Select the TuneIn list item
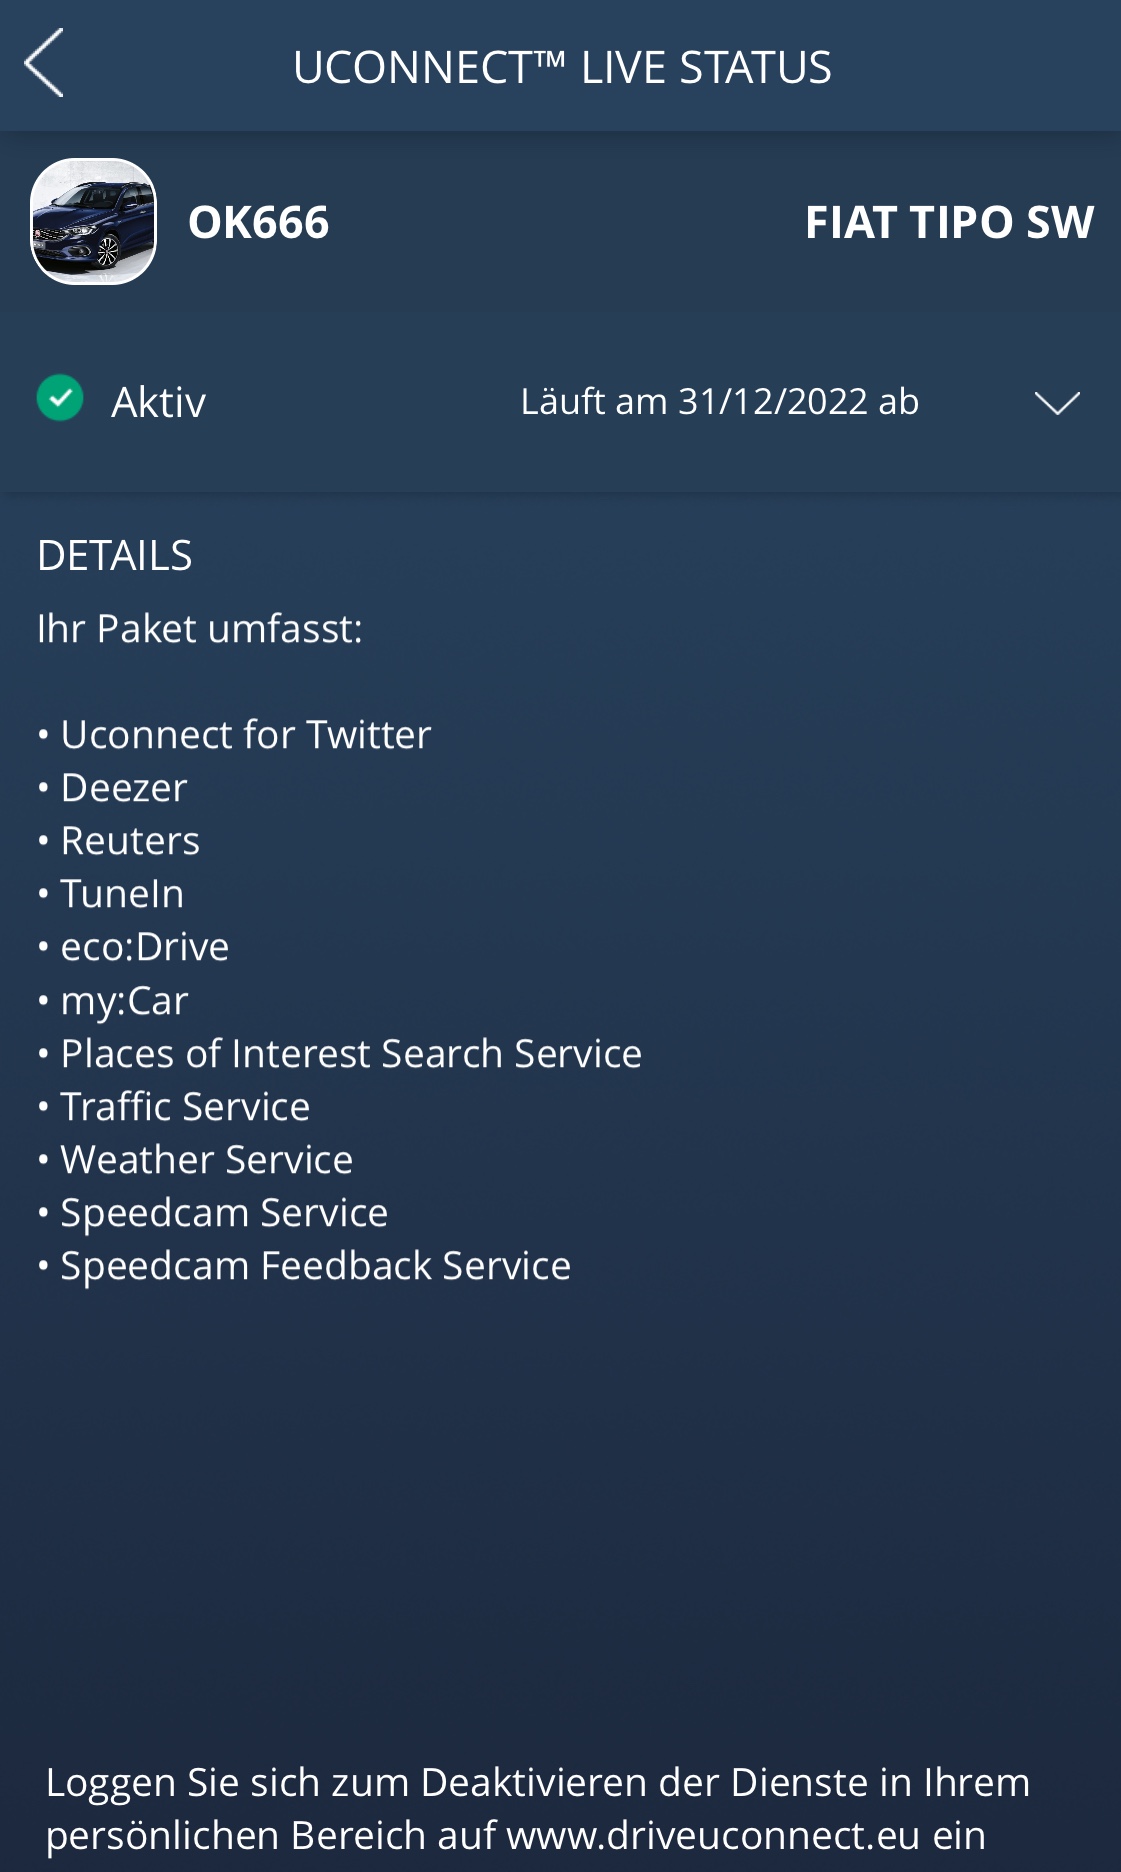This screenshot has height=1872, width=1121. [122, 894]
